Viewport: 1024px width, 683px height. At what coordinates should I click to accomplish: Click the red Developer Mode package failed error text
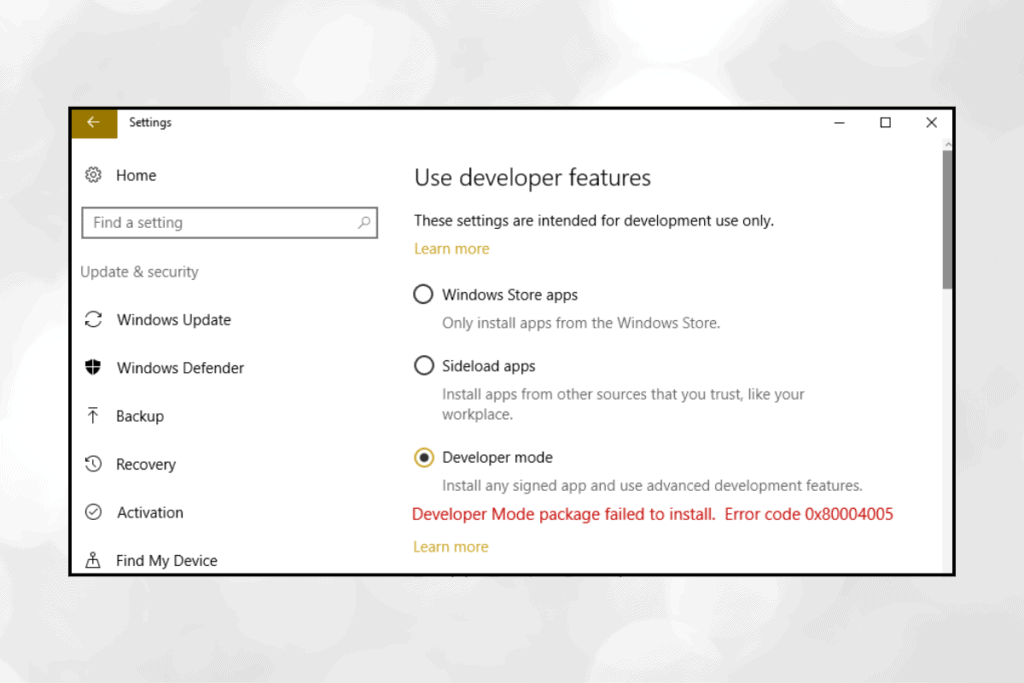click(x=652, y=515)
